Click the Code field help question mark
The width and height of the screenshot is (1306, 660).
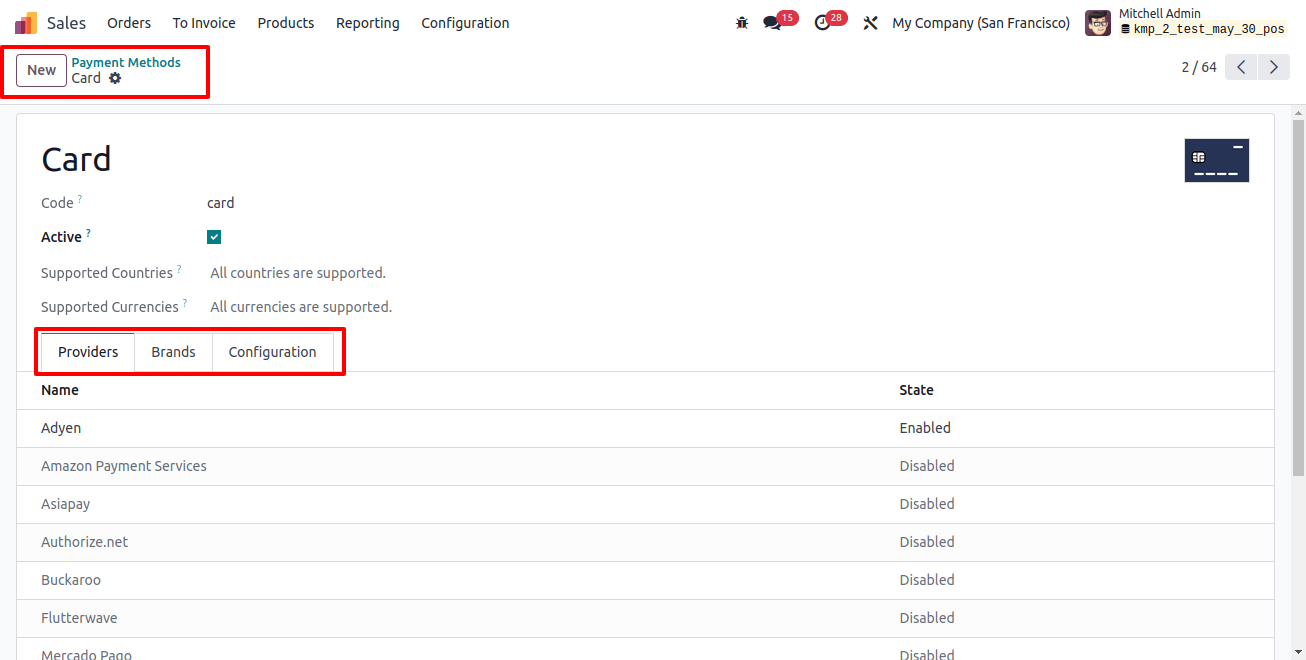[x=80, y=199]
